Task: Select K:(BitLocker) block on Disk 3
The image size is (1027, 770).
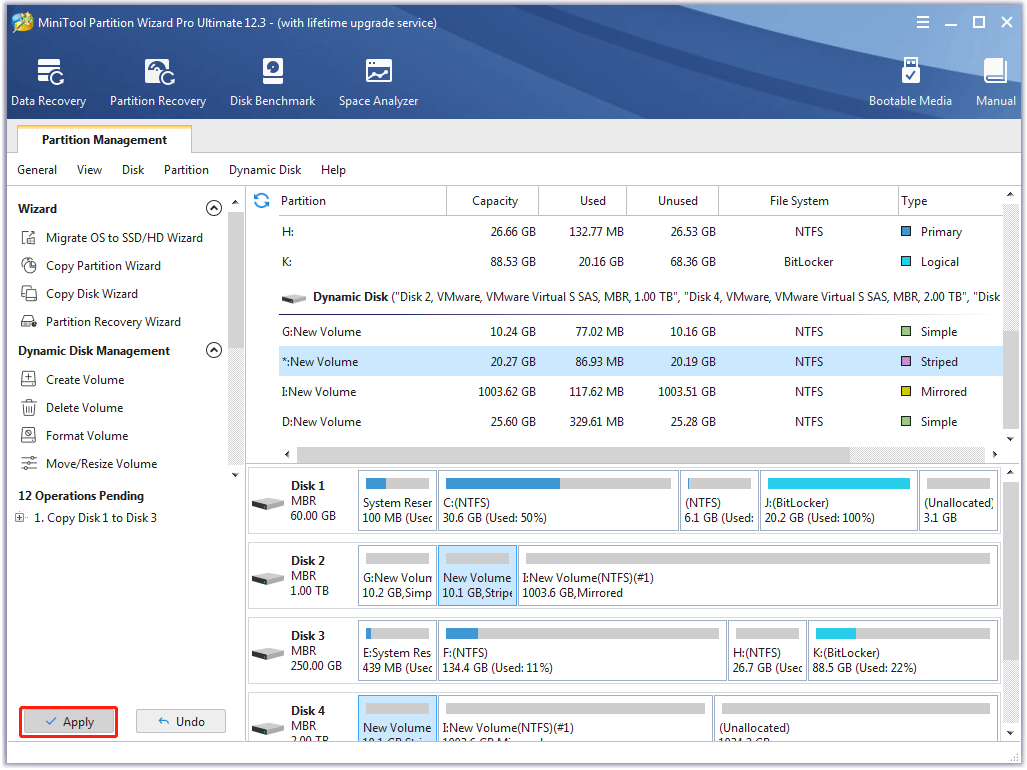Action: tap(903, 651)
